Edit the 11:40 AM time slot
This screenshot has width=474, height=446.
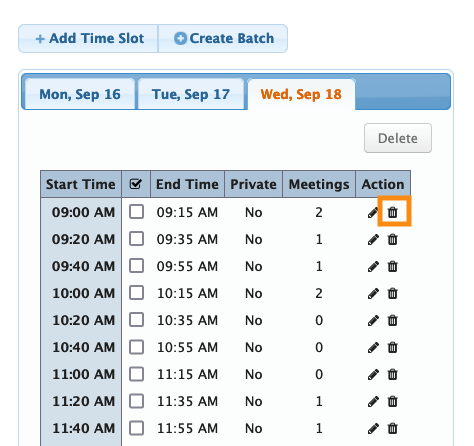click(373, 428)
